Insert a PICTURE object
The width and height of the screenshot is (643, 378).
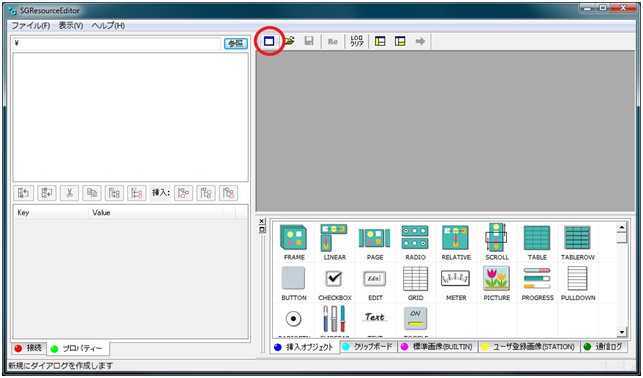click(x=497, y=283)
